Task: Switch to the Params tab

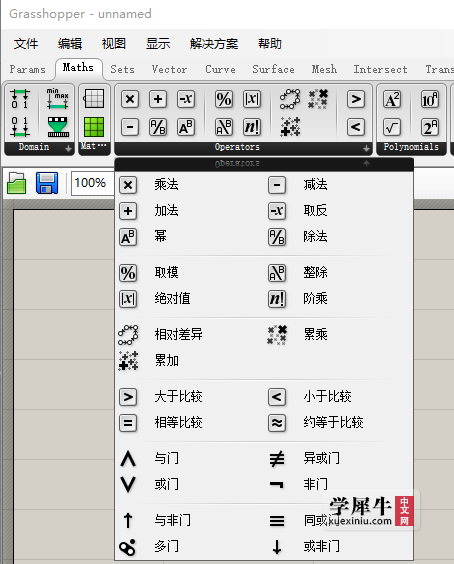Action: pos(28,69)
